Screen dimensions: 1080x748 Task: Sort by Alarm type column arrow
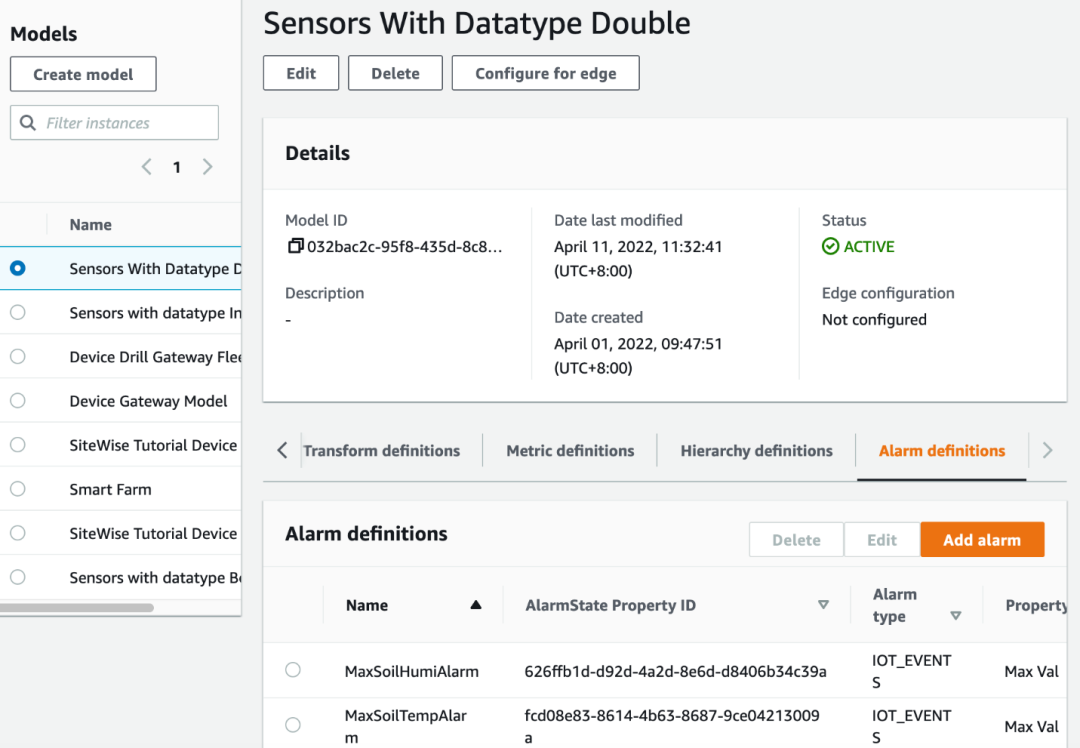(x=956, y=616)
